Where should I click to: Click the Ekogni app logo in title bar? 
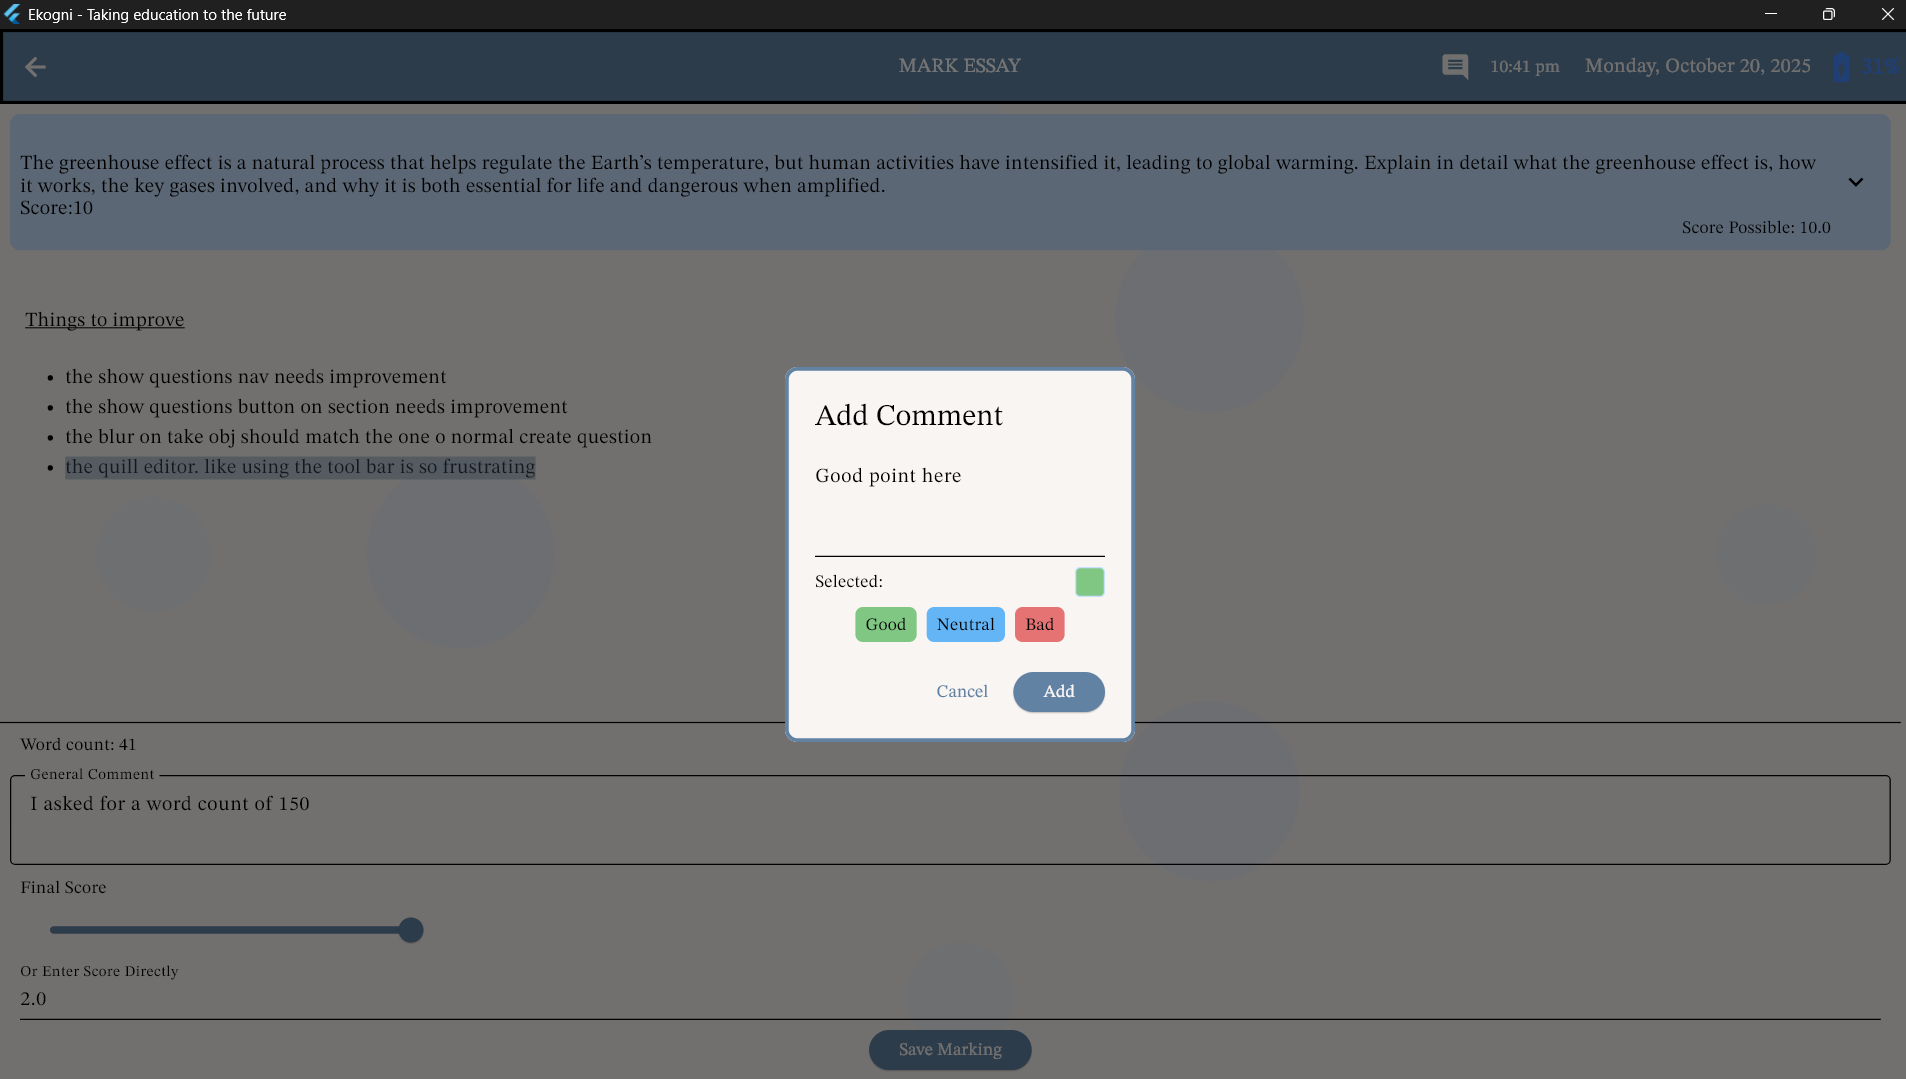(x=12, y=14)
